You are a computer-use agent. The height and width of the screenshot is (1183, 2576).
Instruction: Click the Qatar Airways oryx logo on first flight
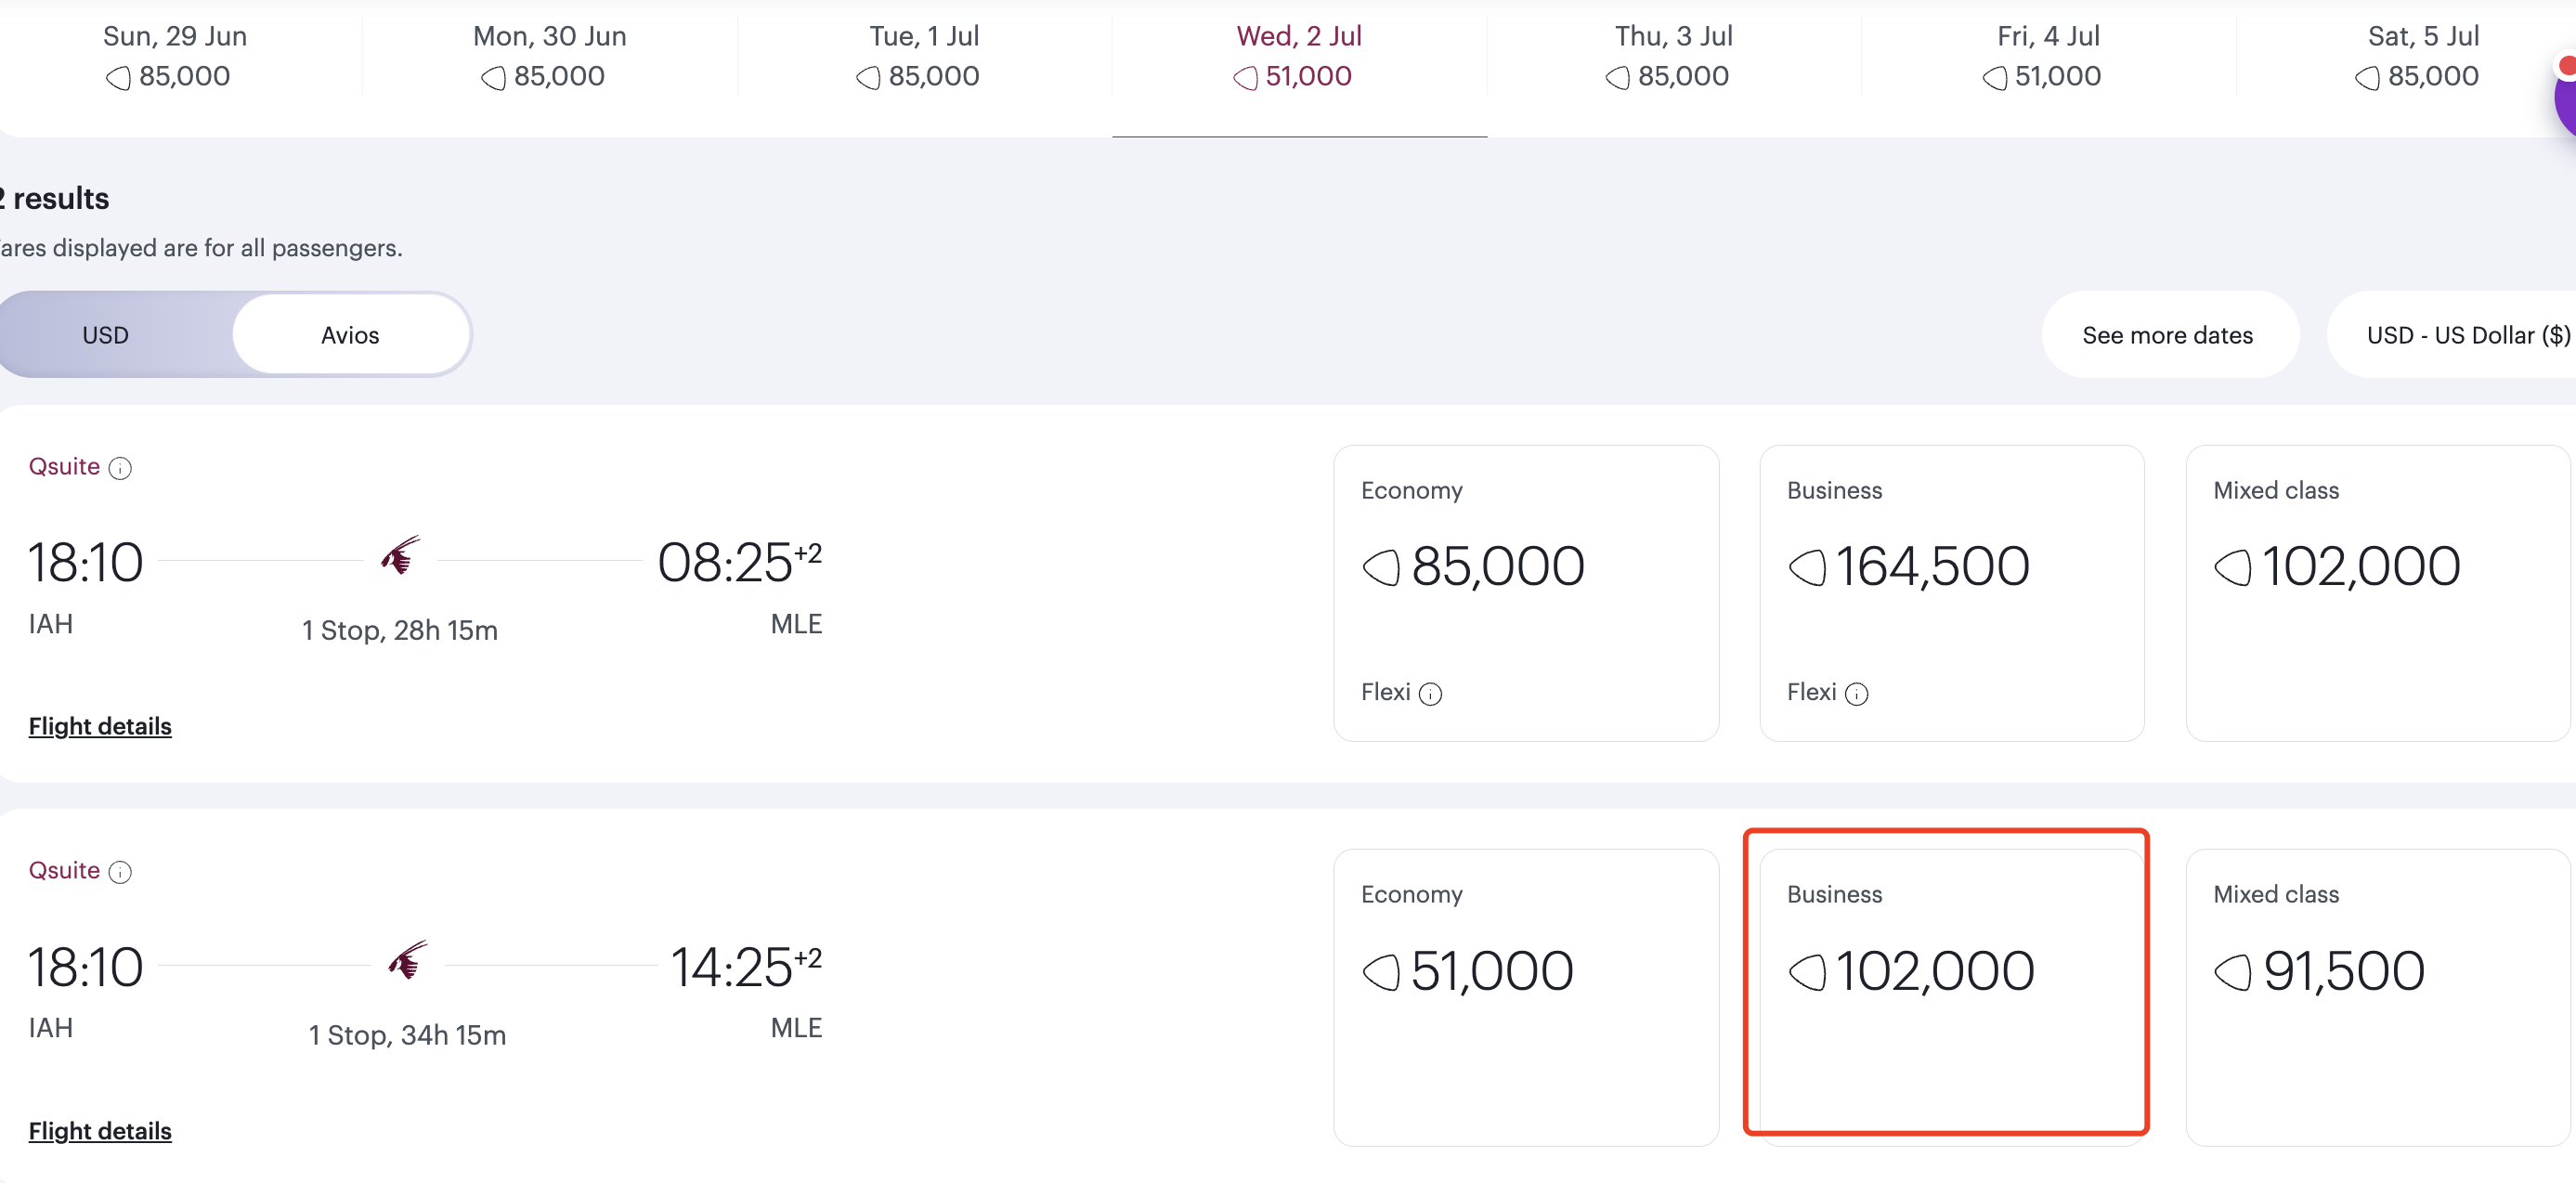(x=400, y=556)
